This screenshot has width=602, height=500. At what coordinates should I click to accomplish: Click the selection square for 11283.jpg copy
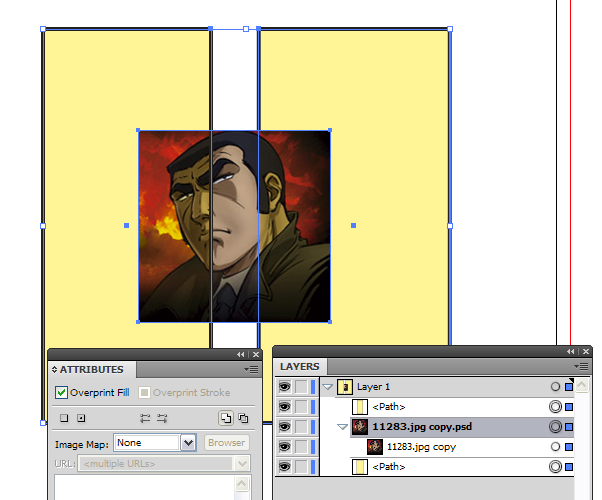(569, 447)
